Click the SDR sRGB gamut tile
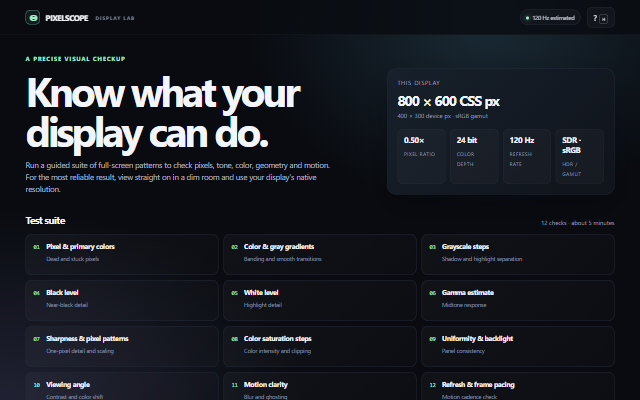 pos(579,156)
